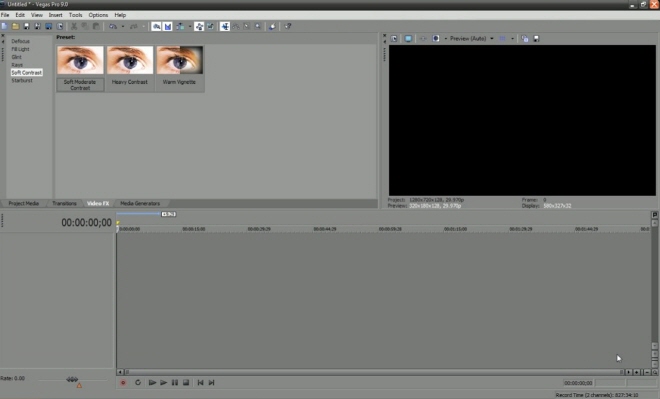660x399 pixels.
Task: Copy snapshot to clipboard icon
Action: [x=524, y=38]
